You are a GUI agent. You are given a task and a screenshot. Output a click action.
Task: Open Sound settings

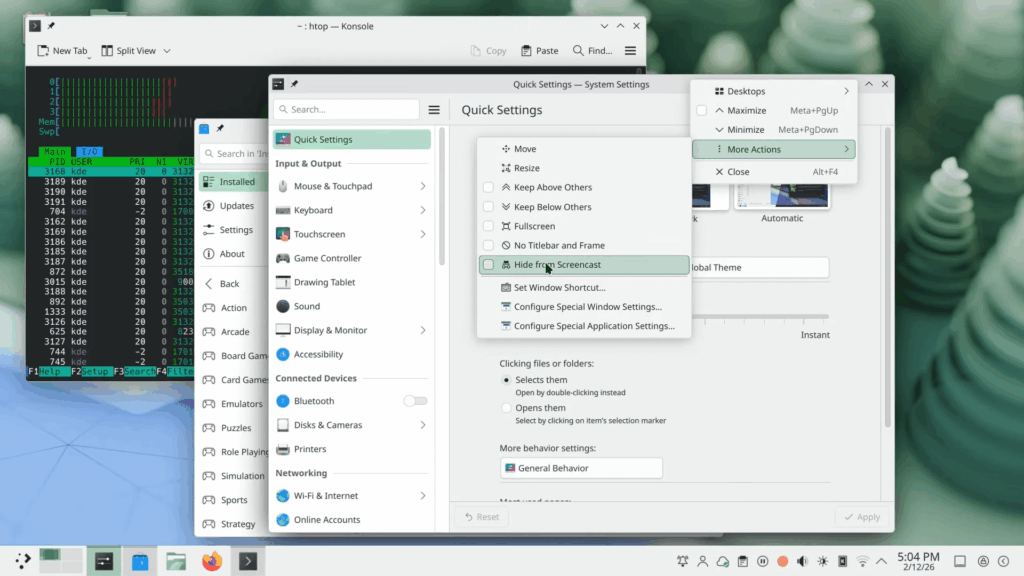click(x=352, y=306)
